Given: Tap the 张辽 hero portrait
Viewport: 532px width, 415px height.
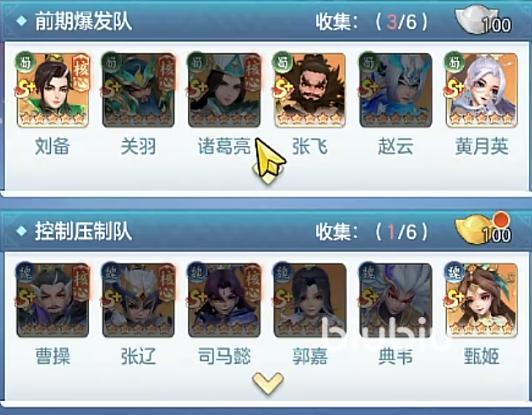Looking at the screenshot, I should pyautogui.click(x=138, y=300).
